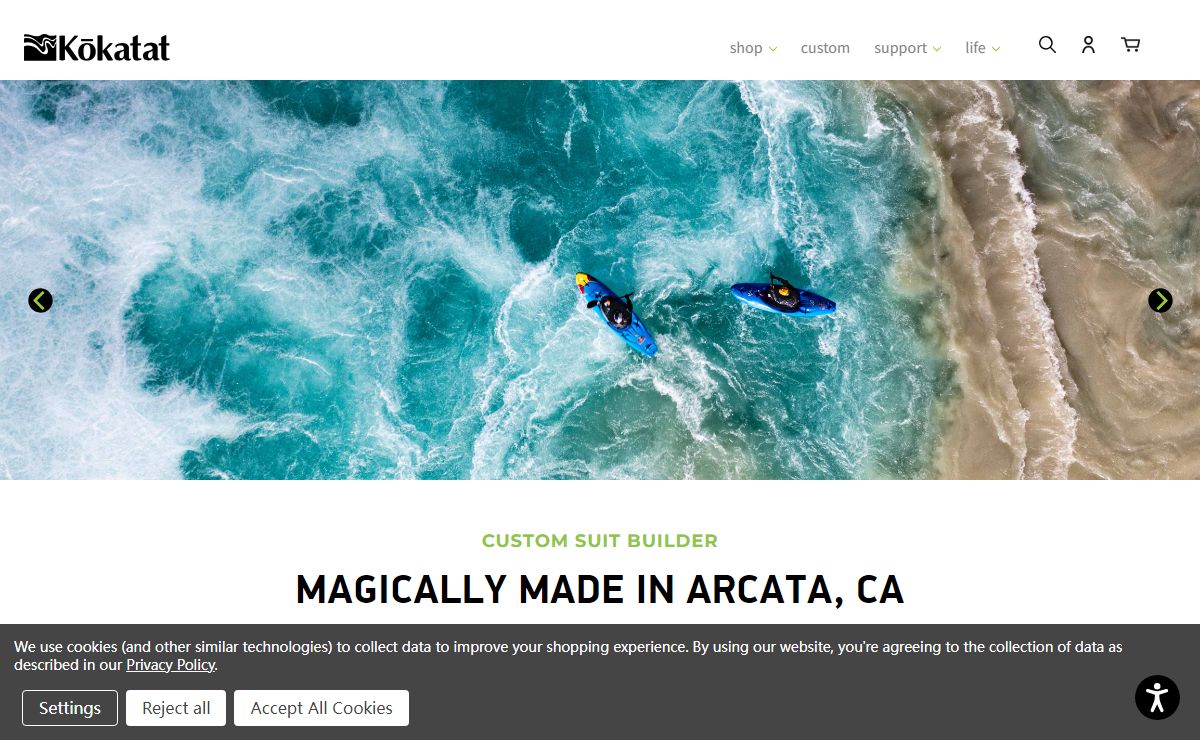
Task: Click the life chevron arrow
Action: pos(996,49)
